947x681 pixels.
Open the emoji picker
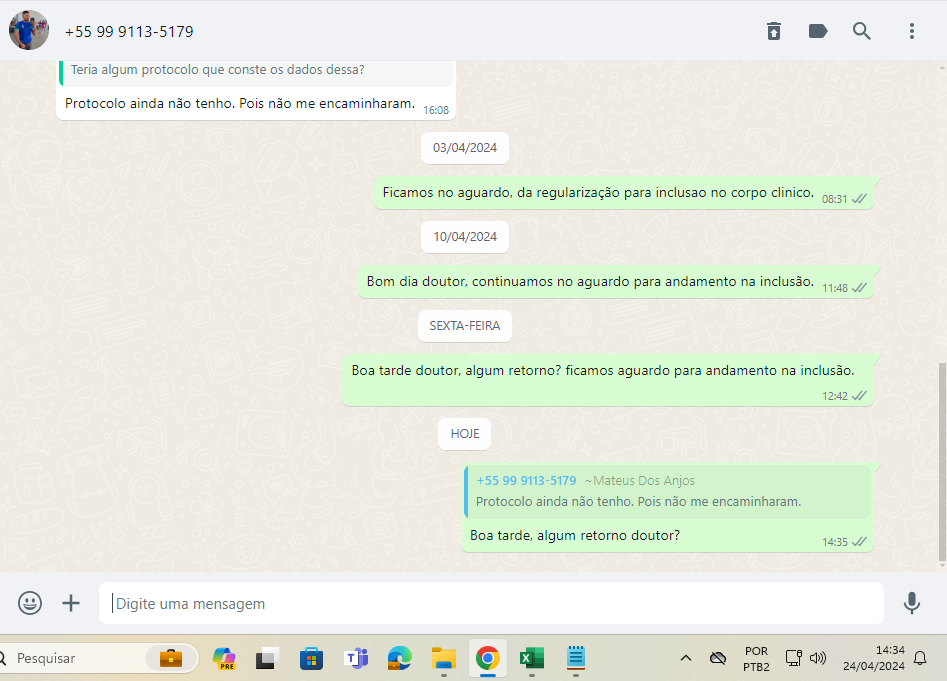click(30, 603)
